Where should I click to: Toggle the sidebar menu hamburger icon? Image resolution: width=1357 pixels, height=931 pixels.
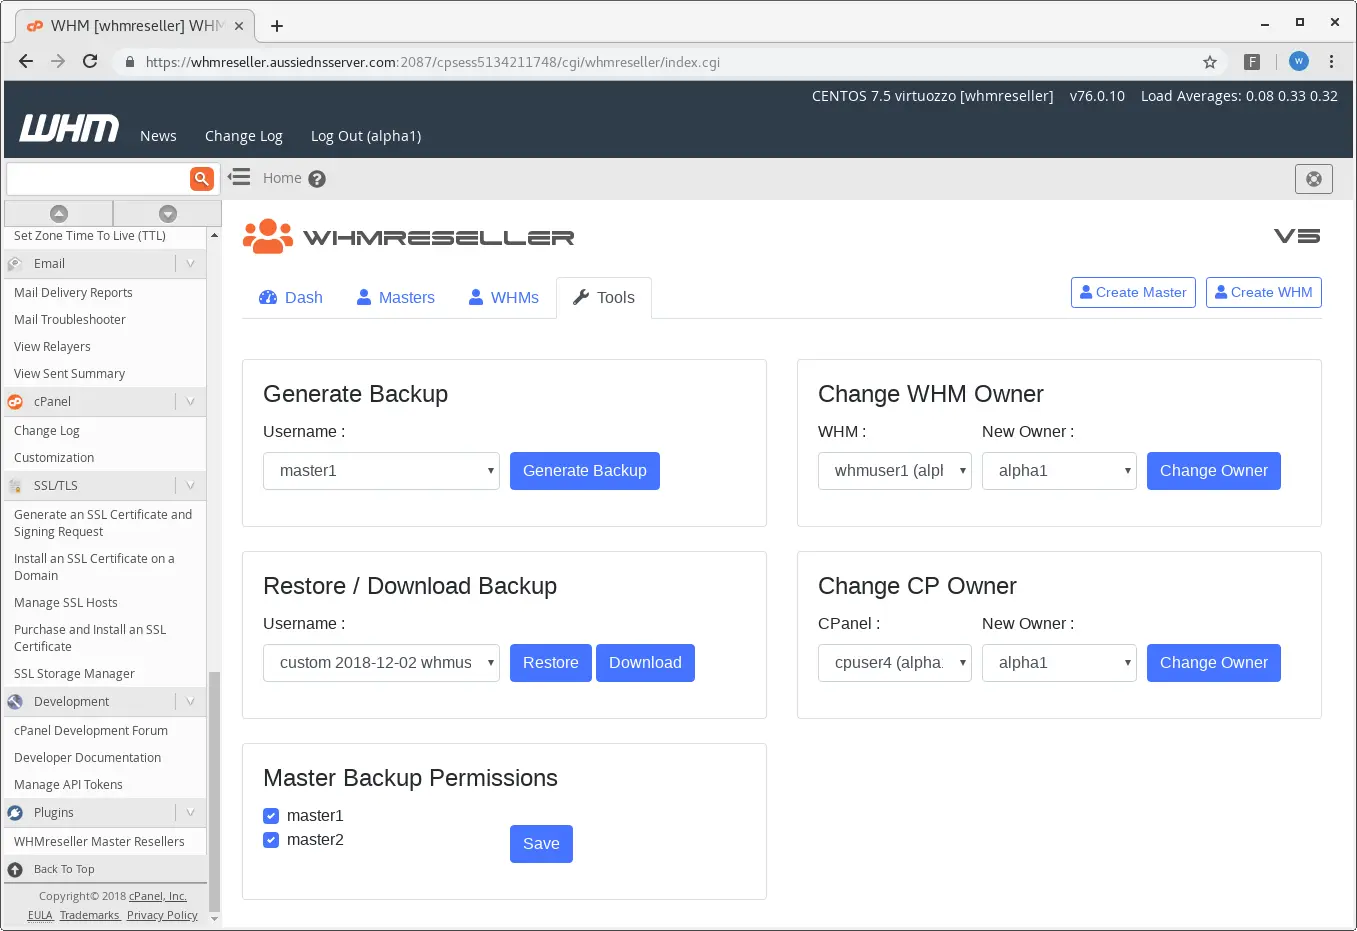[x=239, y=178]
